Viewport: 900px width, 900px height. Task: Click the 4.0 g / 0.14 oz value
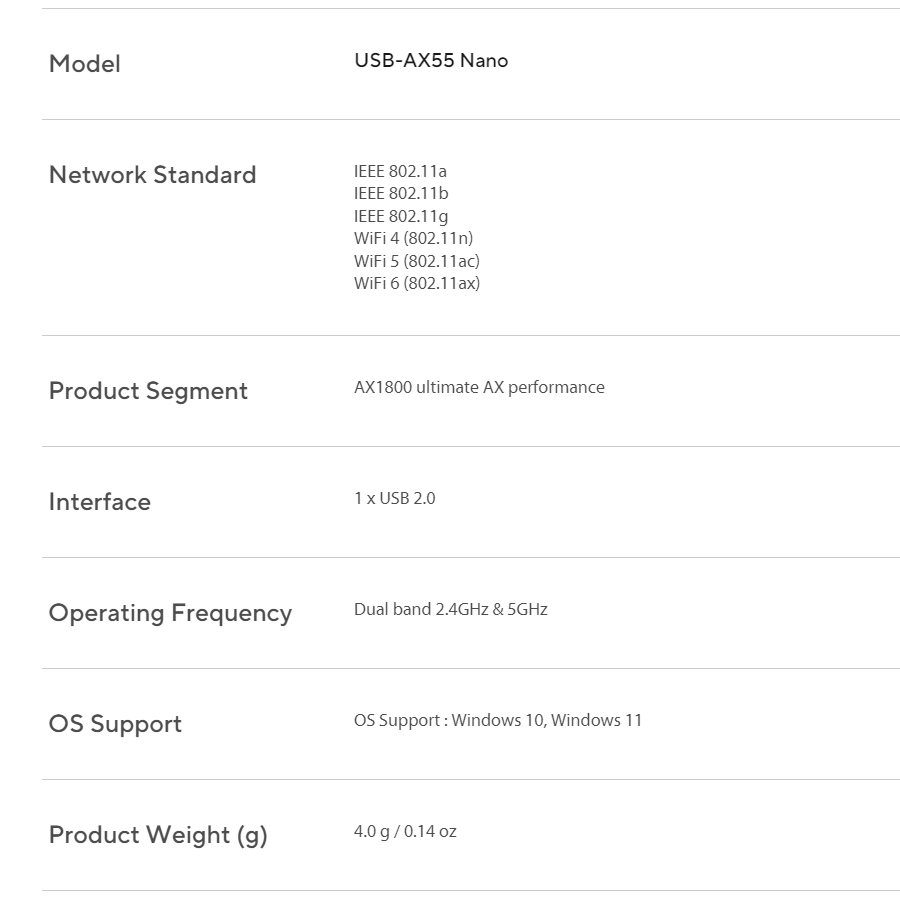click(405, 831)
